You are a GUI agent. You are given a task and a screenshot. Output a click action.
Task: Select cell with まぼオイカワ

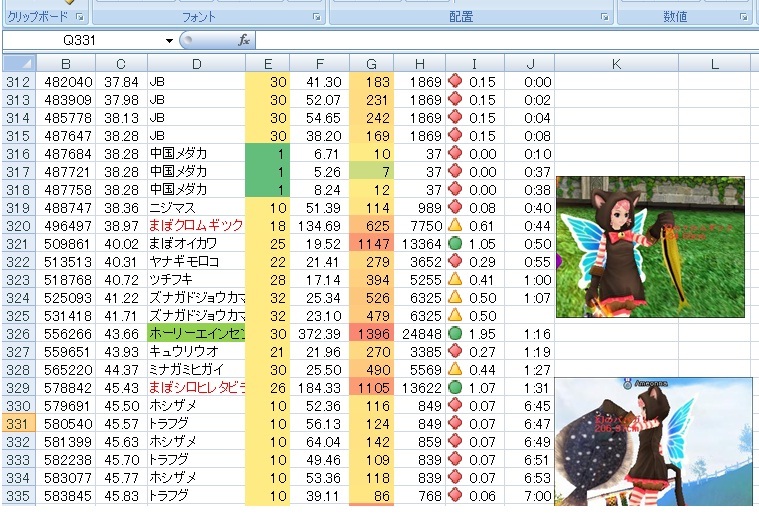197,244
